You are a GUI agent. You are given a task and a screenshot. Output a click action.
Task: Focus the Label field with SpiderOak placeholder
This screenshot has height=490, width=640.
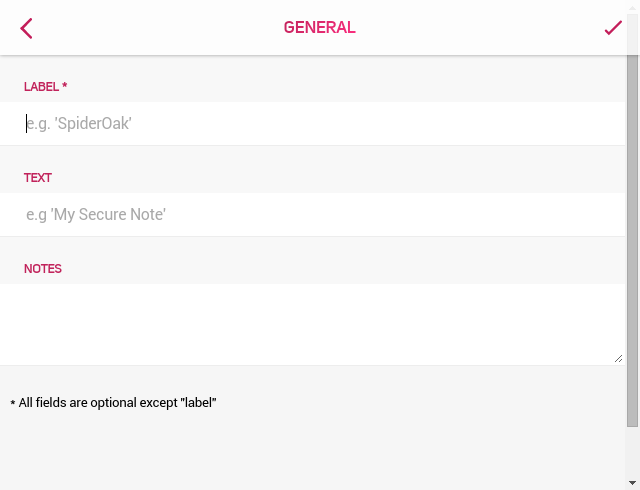coord(312,124)
